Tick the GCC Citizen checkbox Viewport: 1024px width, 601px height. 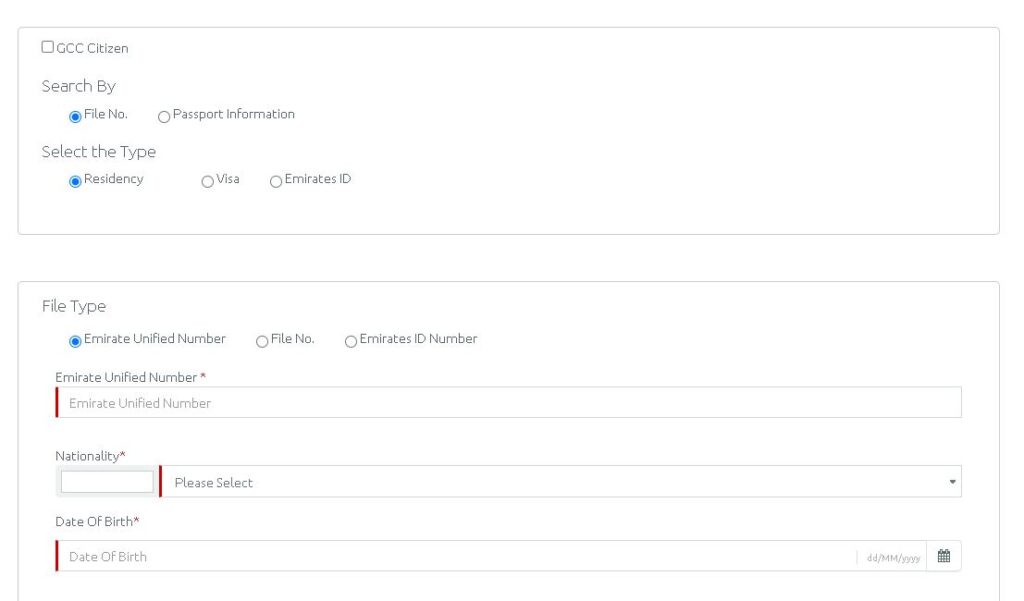tap(48, 47)
